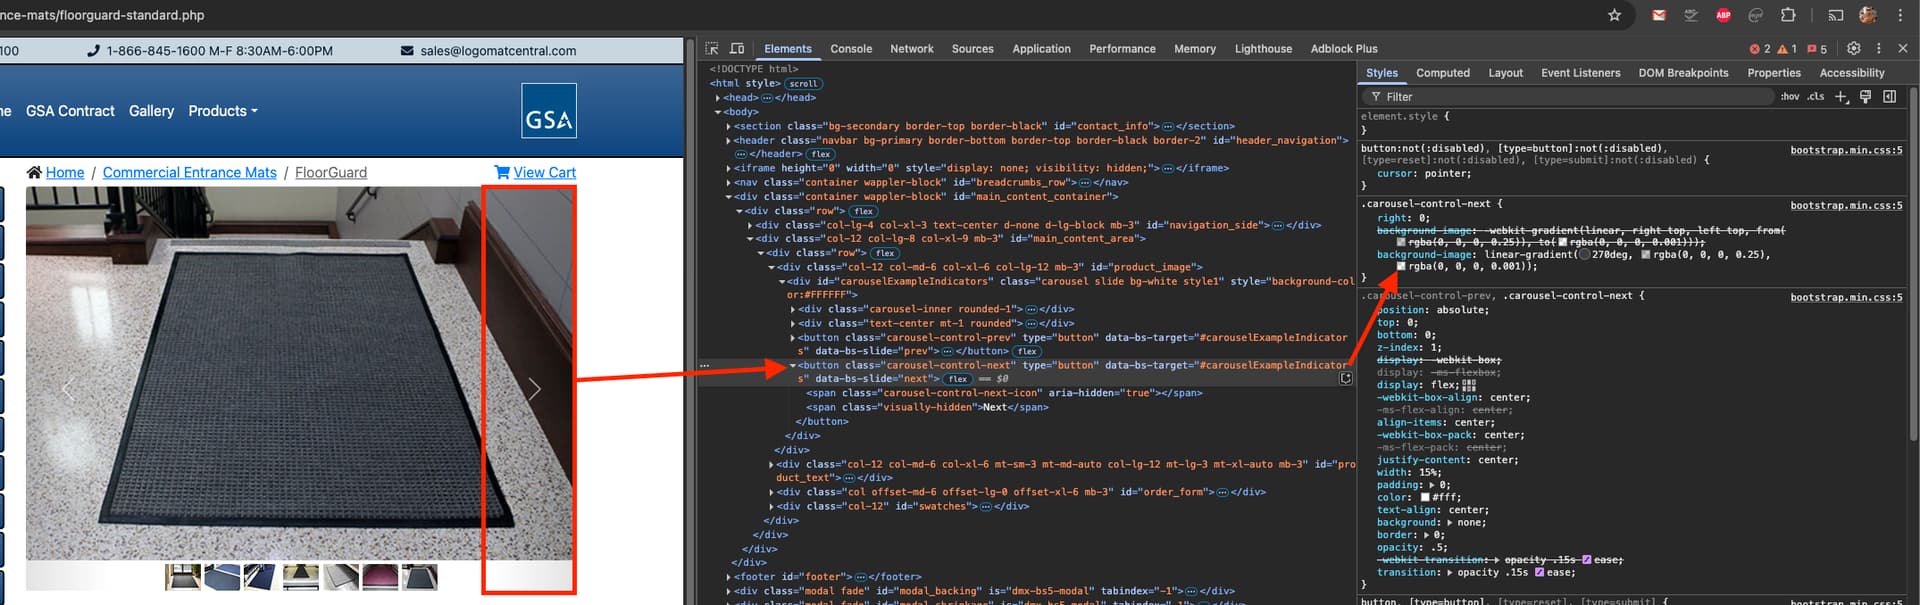Click the sales@logomatcentral.com email address

pyautogui.click(x=498, y=51)
